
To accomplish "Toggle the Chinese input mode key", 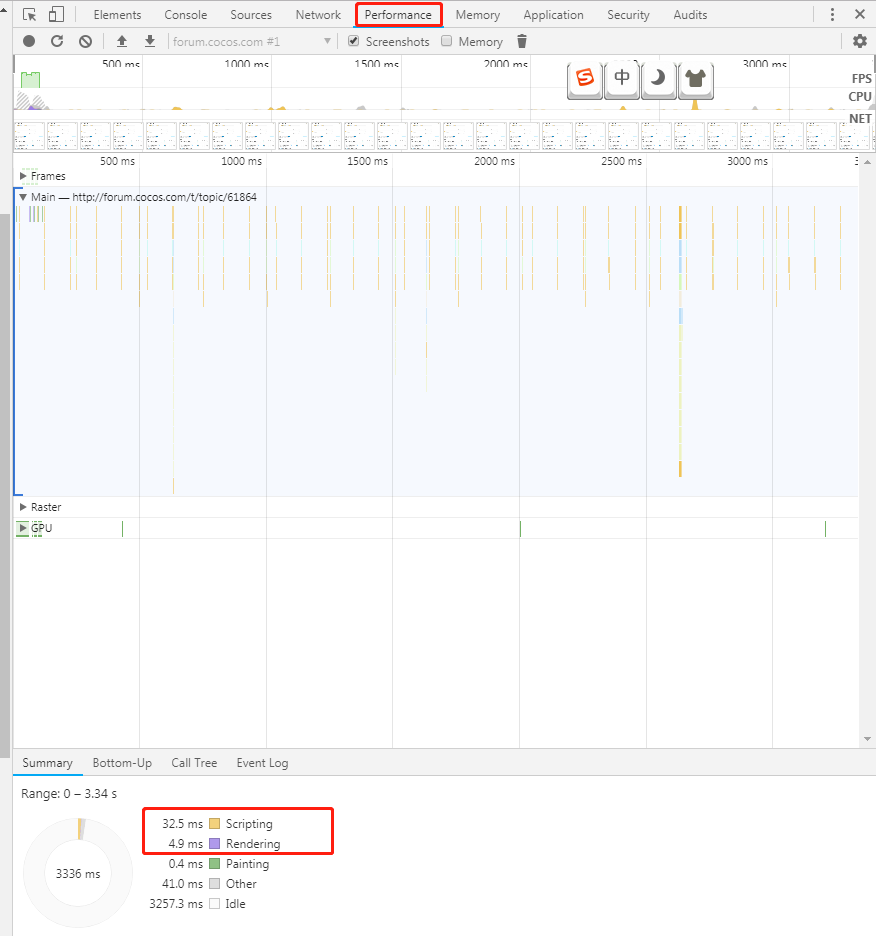I will click(x=622, y=78).
